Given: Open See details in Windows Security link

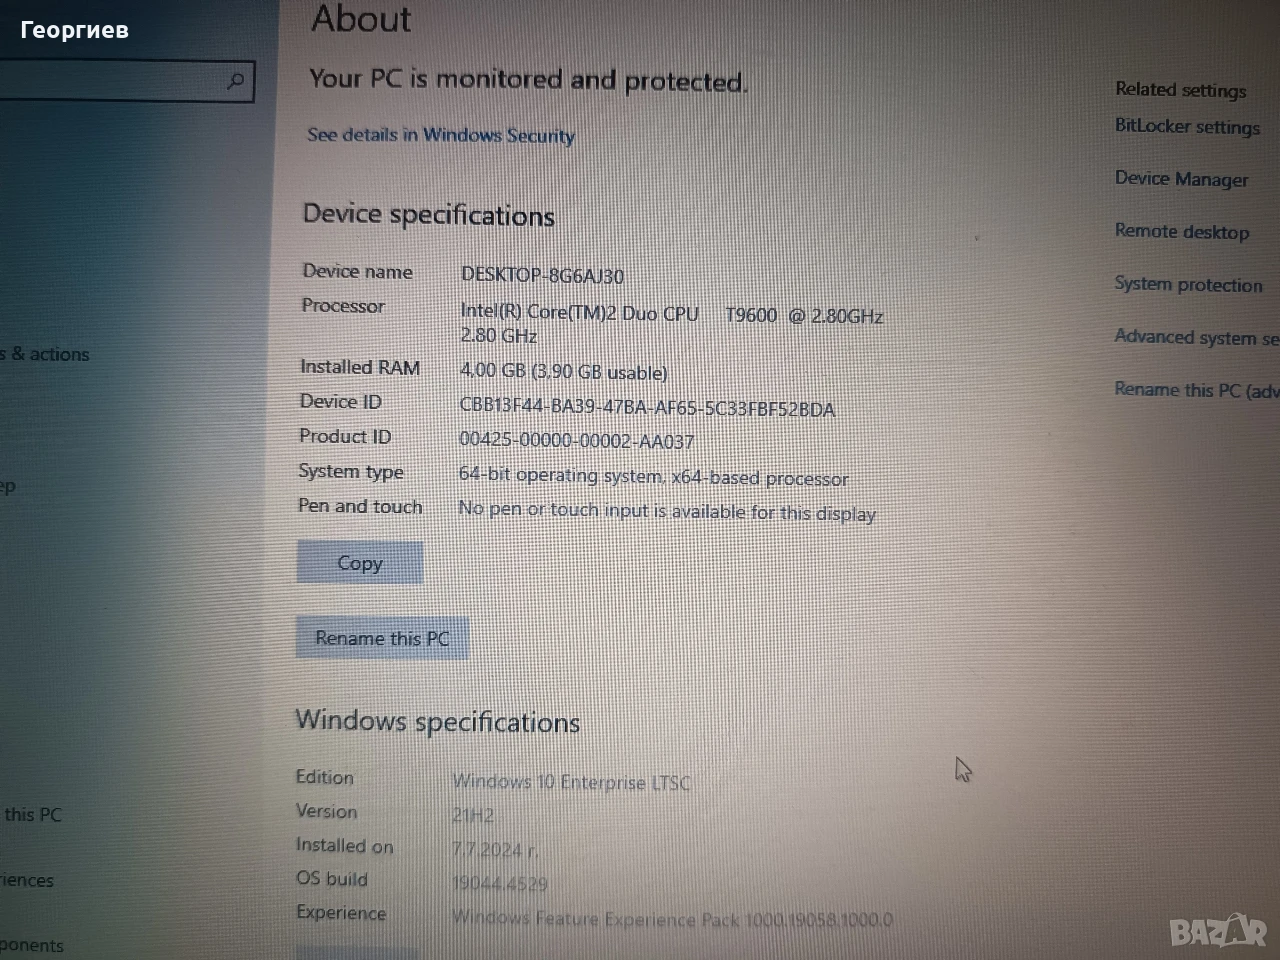Looking at the screenshot, I should pos(441,135).
